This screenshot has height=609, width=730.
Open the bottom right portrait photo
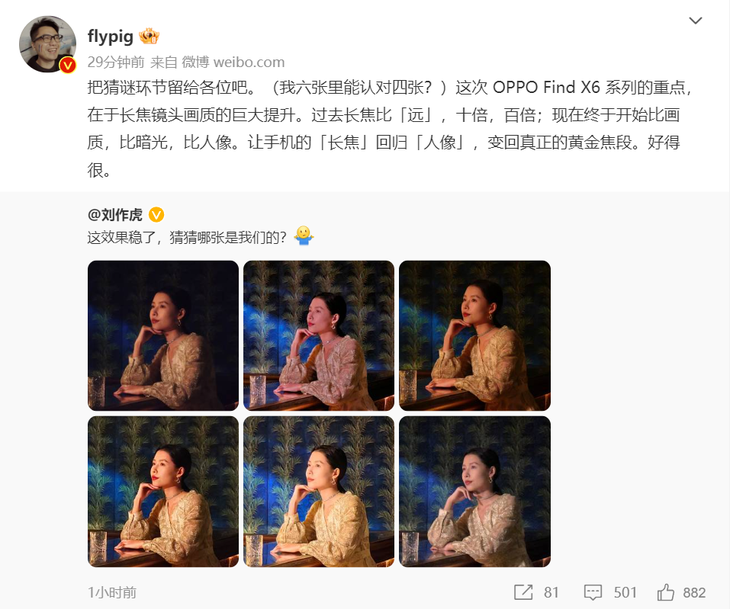coord(475,492)
